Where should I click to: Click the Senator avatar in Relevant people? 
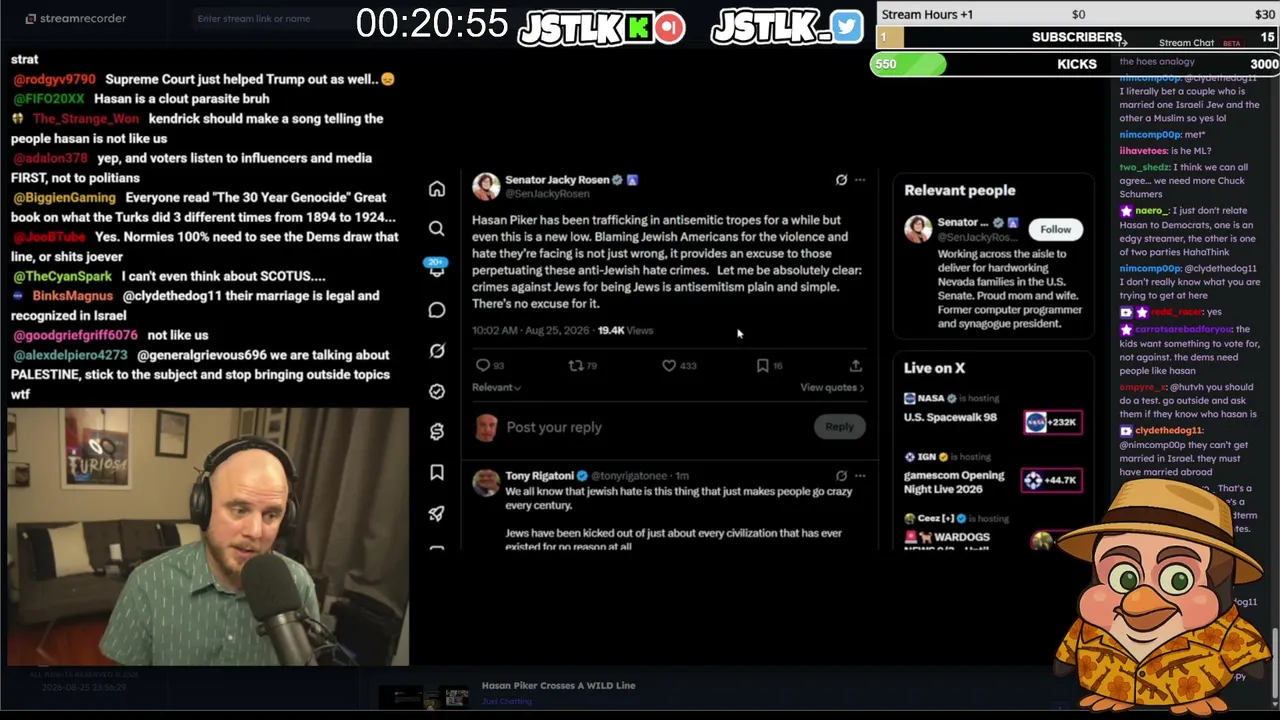click(918, 229)
